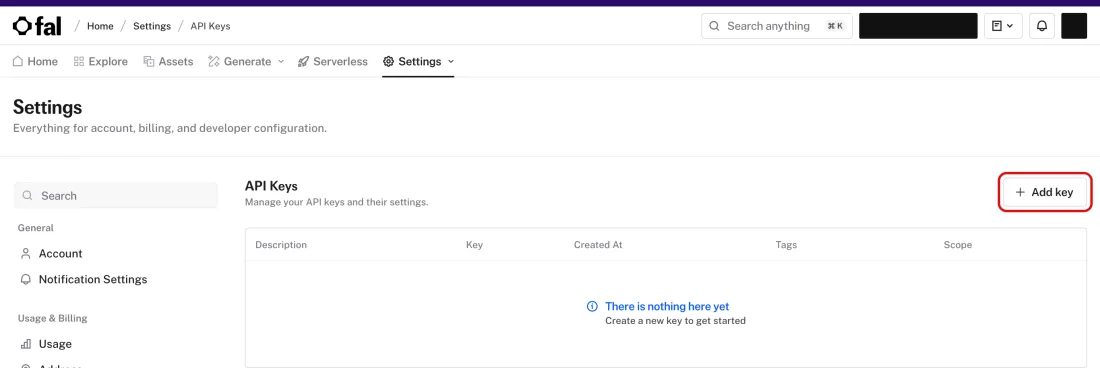Go to the Home tab
The width and height of the screenshot is (1100, 368).
coord(35,62)
